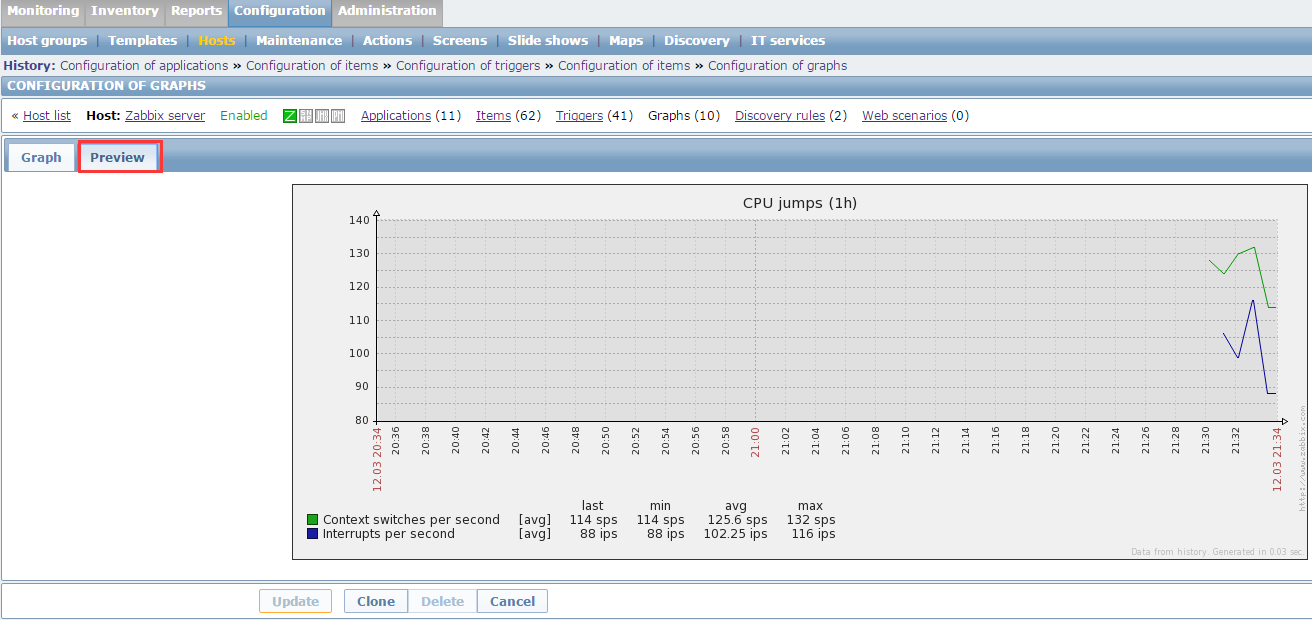Click the 102.25 ips average value

pos(735,534)
